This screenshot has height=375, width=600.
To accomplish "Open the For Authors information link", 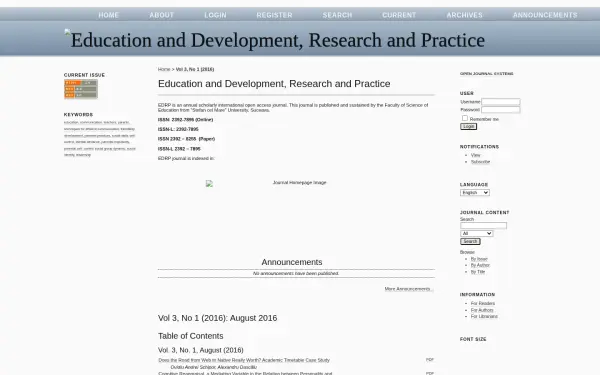I will tap(482, 310).
